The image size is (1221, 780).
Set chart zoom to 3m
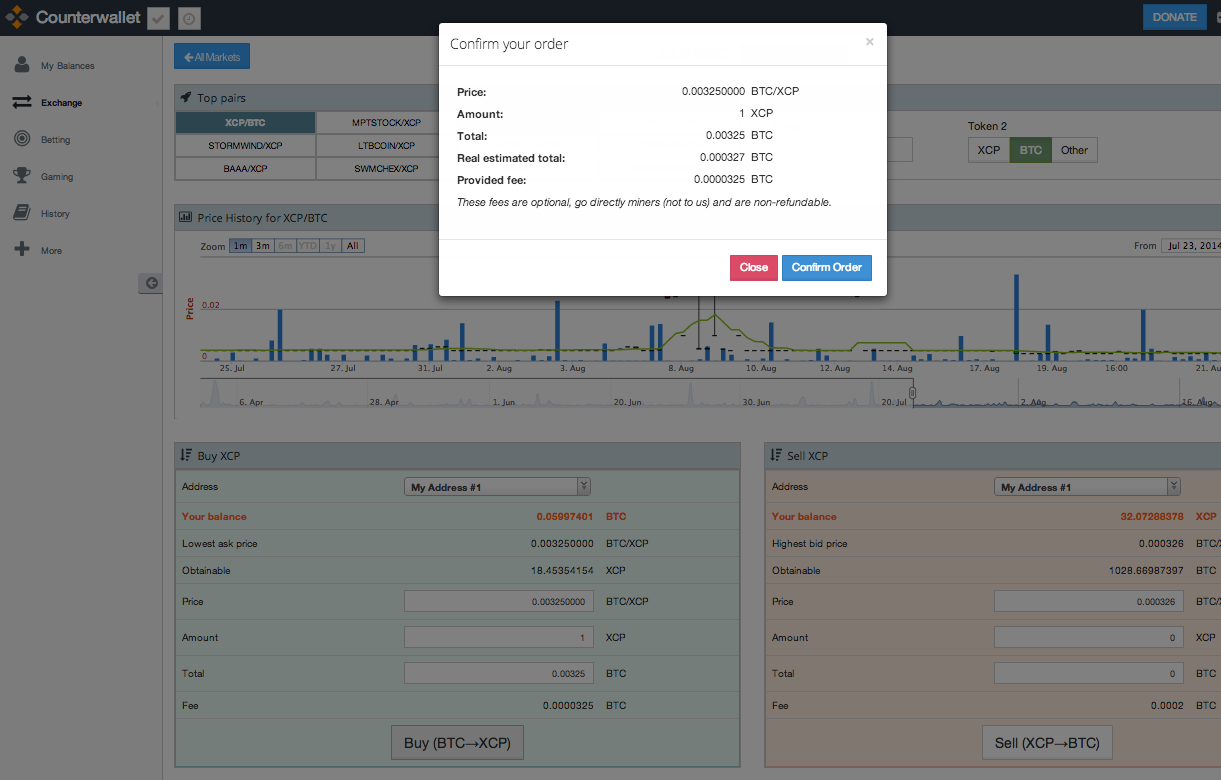(262, 246)
